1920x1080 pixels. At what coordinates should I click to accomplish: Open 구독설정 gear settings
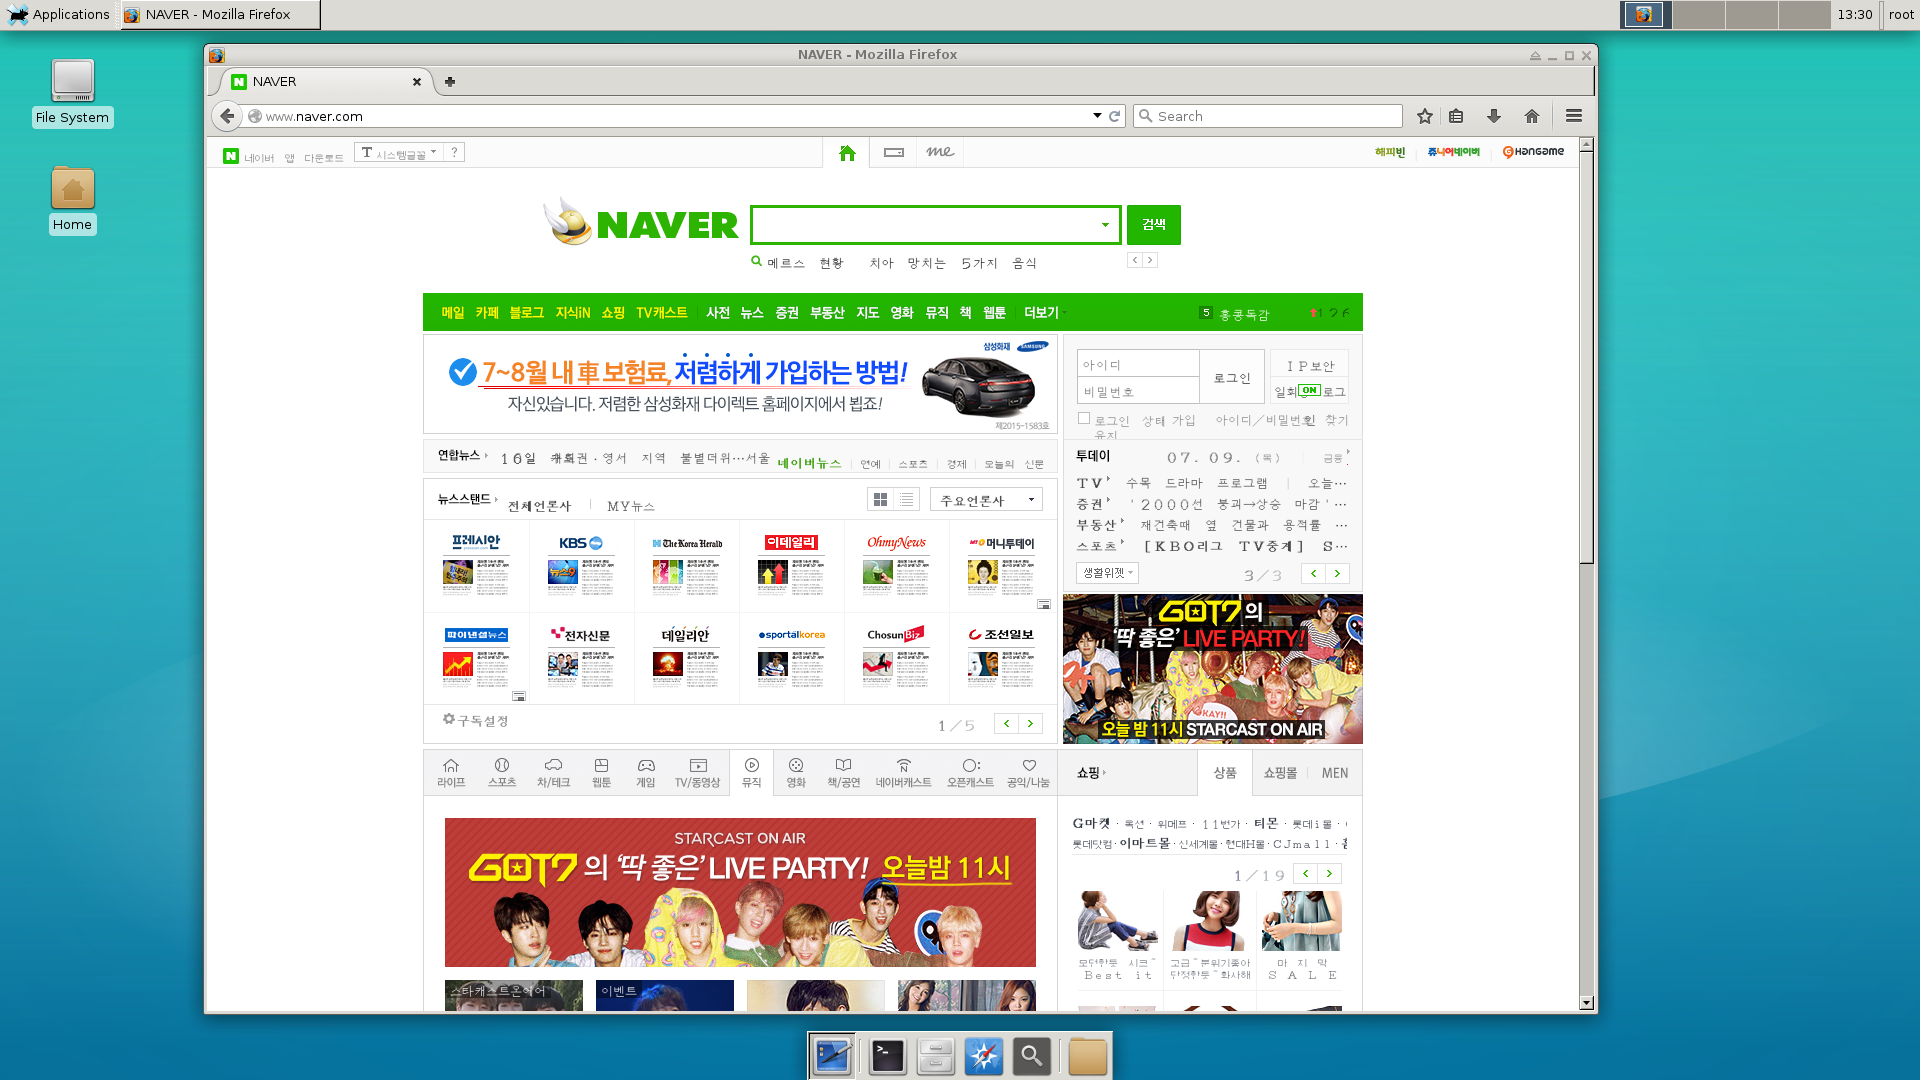click(x=476, y=720)
